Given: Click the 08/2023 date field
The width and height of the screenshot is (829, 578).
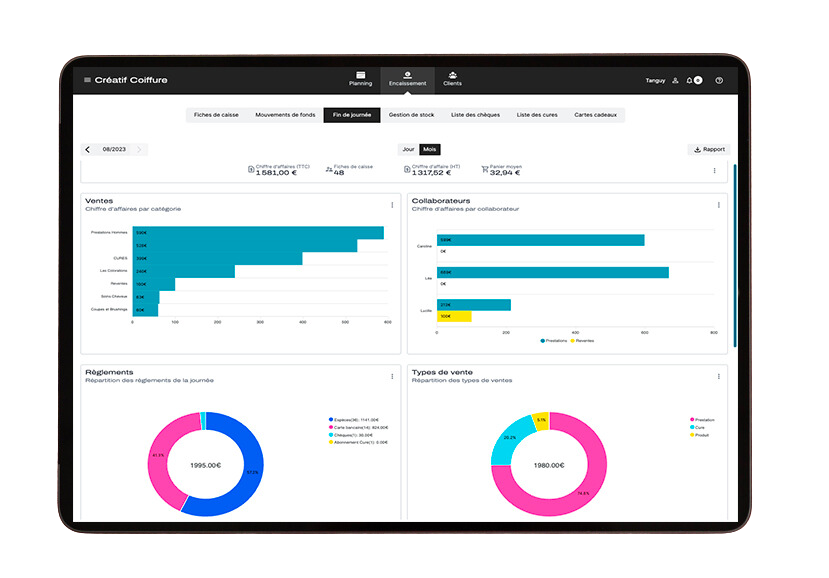Looking at the screenshot, I should (114, 150).
